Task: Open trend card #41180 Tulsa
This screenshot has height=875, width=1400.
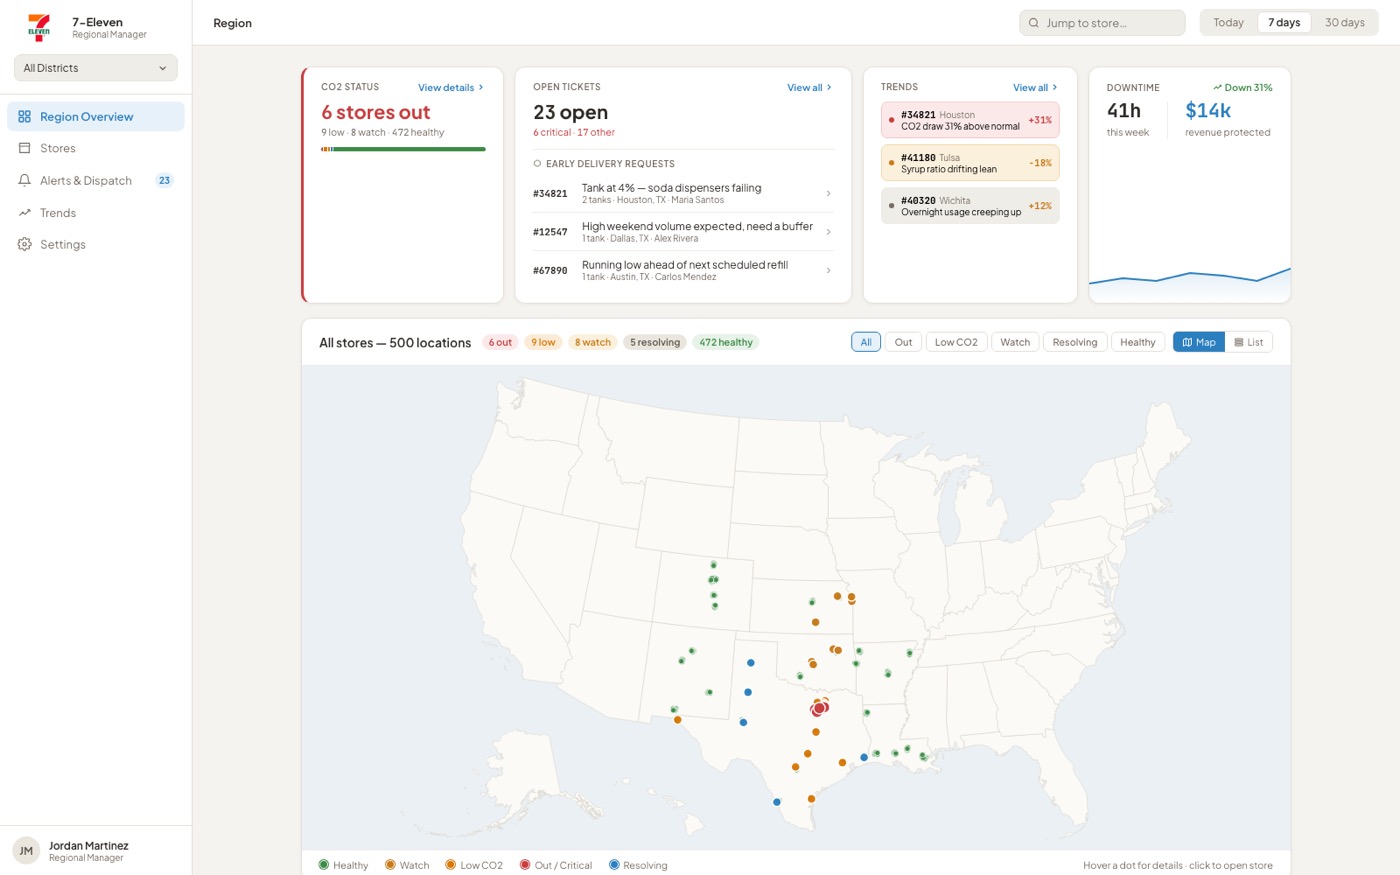Action: point(970,163)
